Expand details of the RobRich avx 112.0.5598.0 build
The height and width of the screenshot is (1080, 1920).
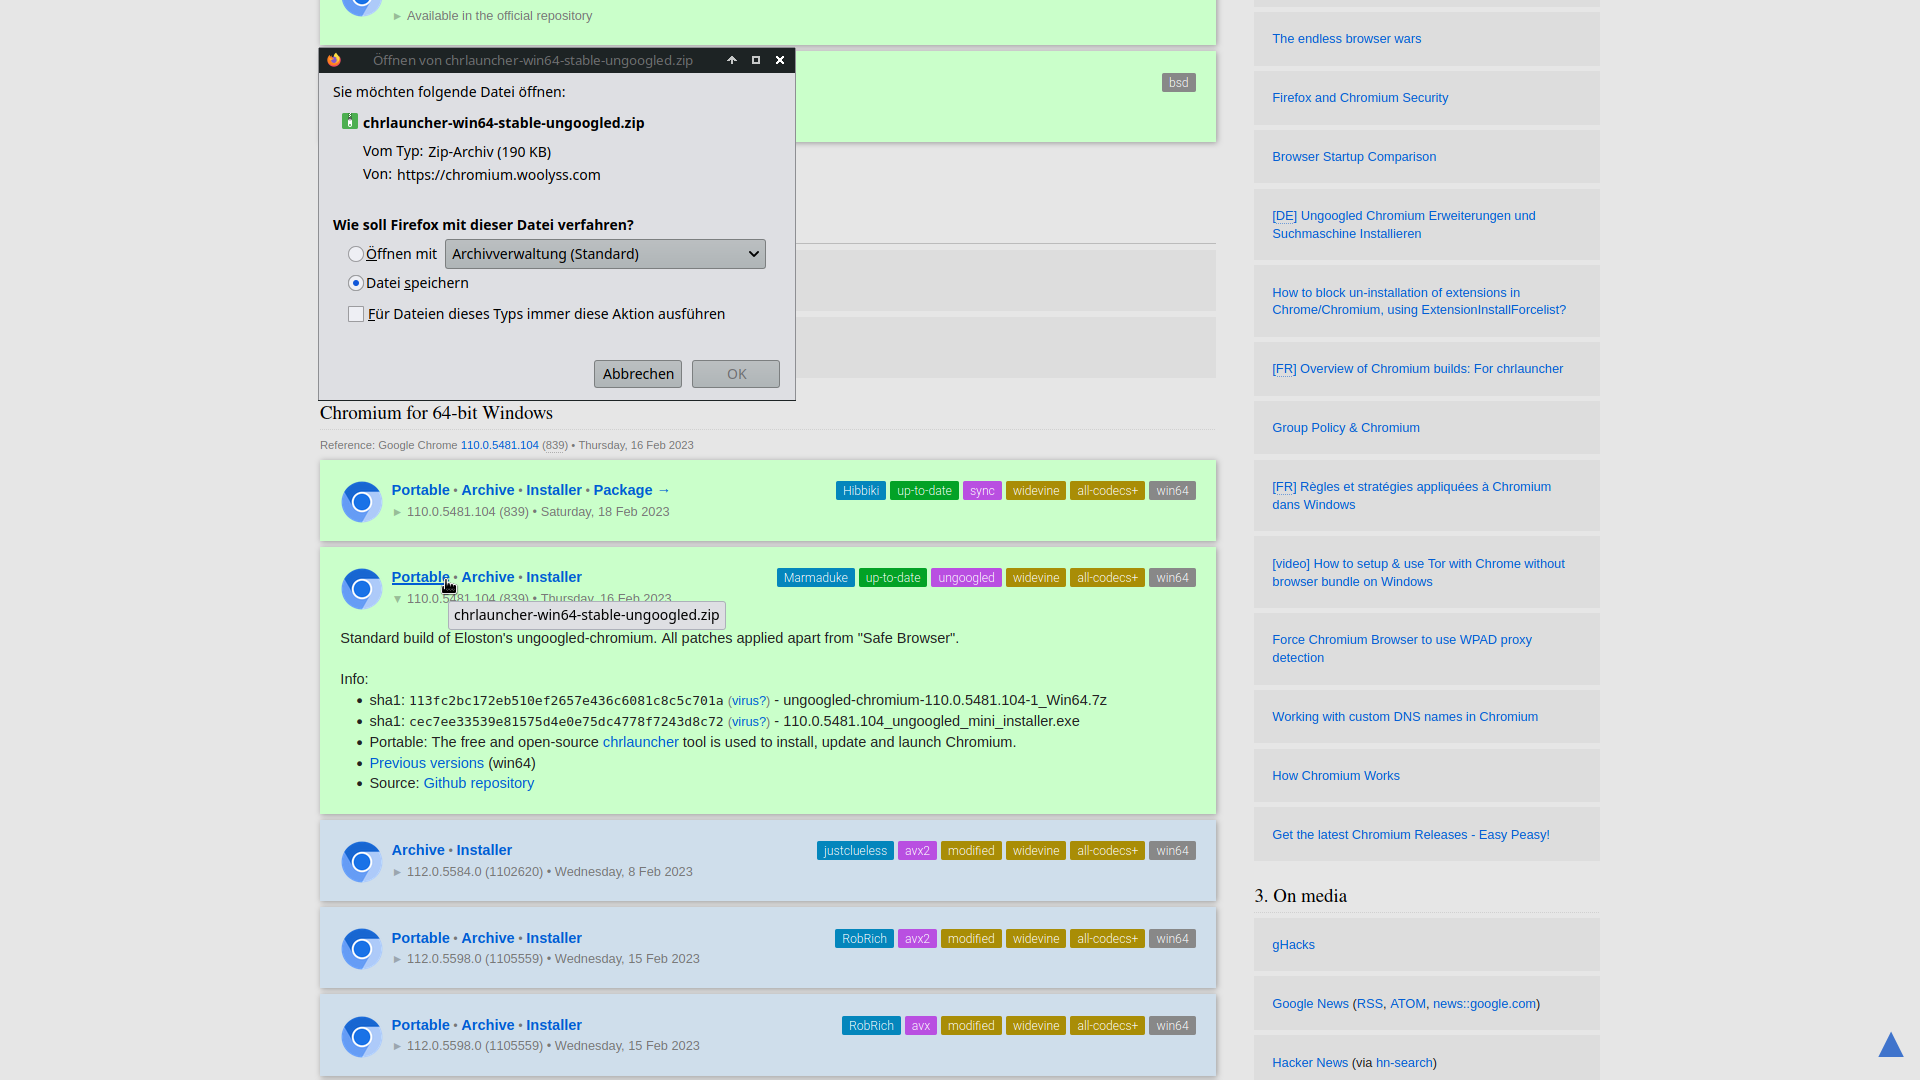[397, 1046]
